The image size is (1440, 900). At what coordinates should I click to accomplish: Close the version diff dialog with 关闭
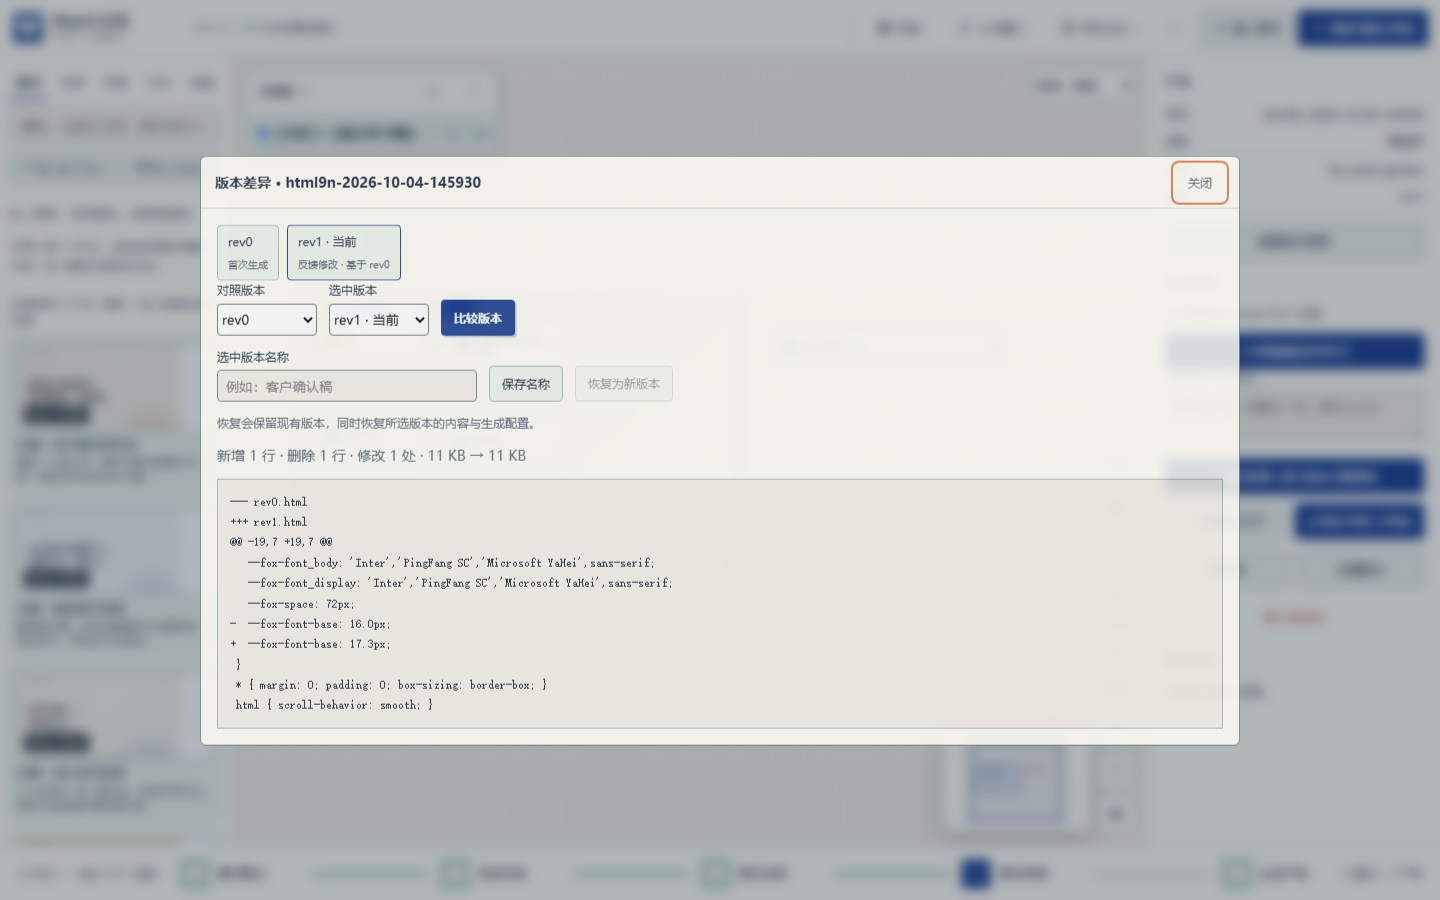coord(1199,183)
